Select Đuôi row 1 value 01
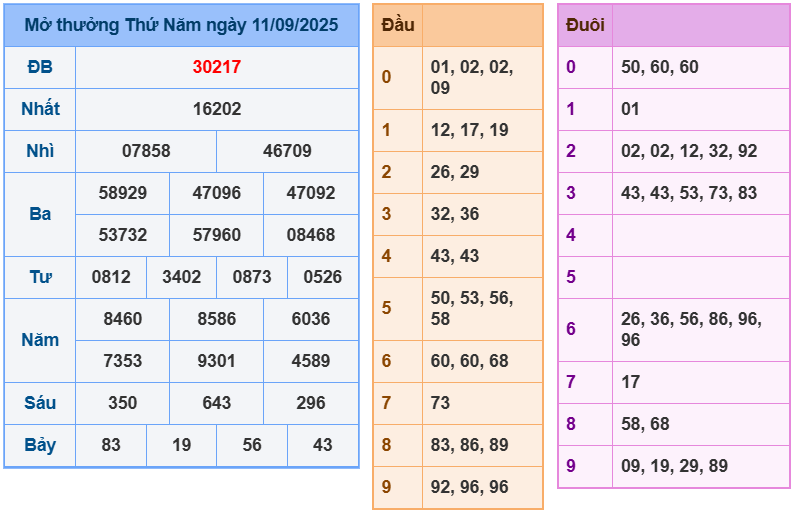The width and height of the screenshot is (792, 512). tap(630, 109)
